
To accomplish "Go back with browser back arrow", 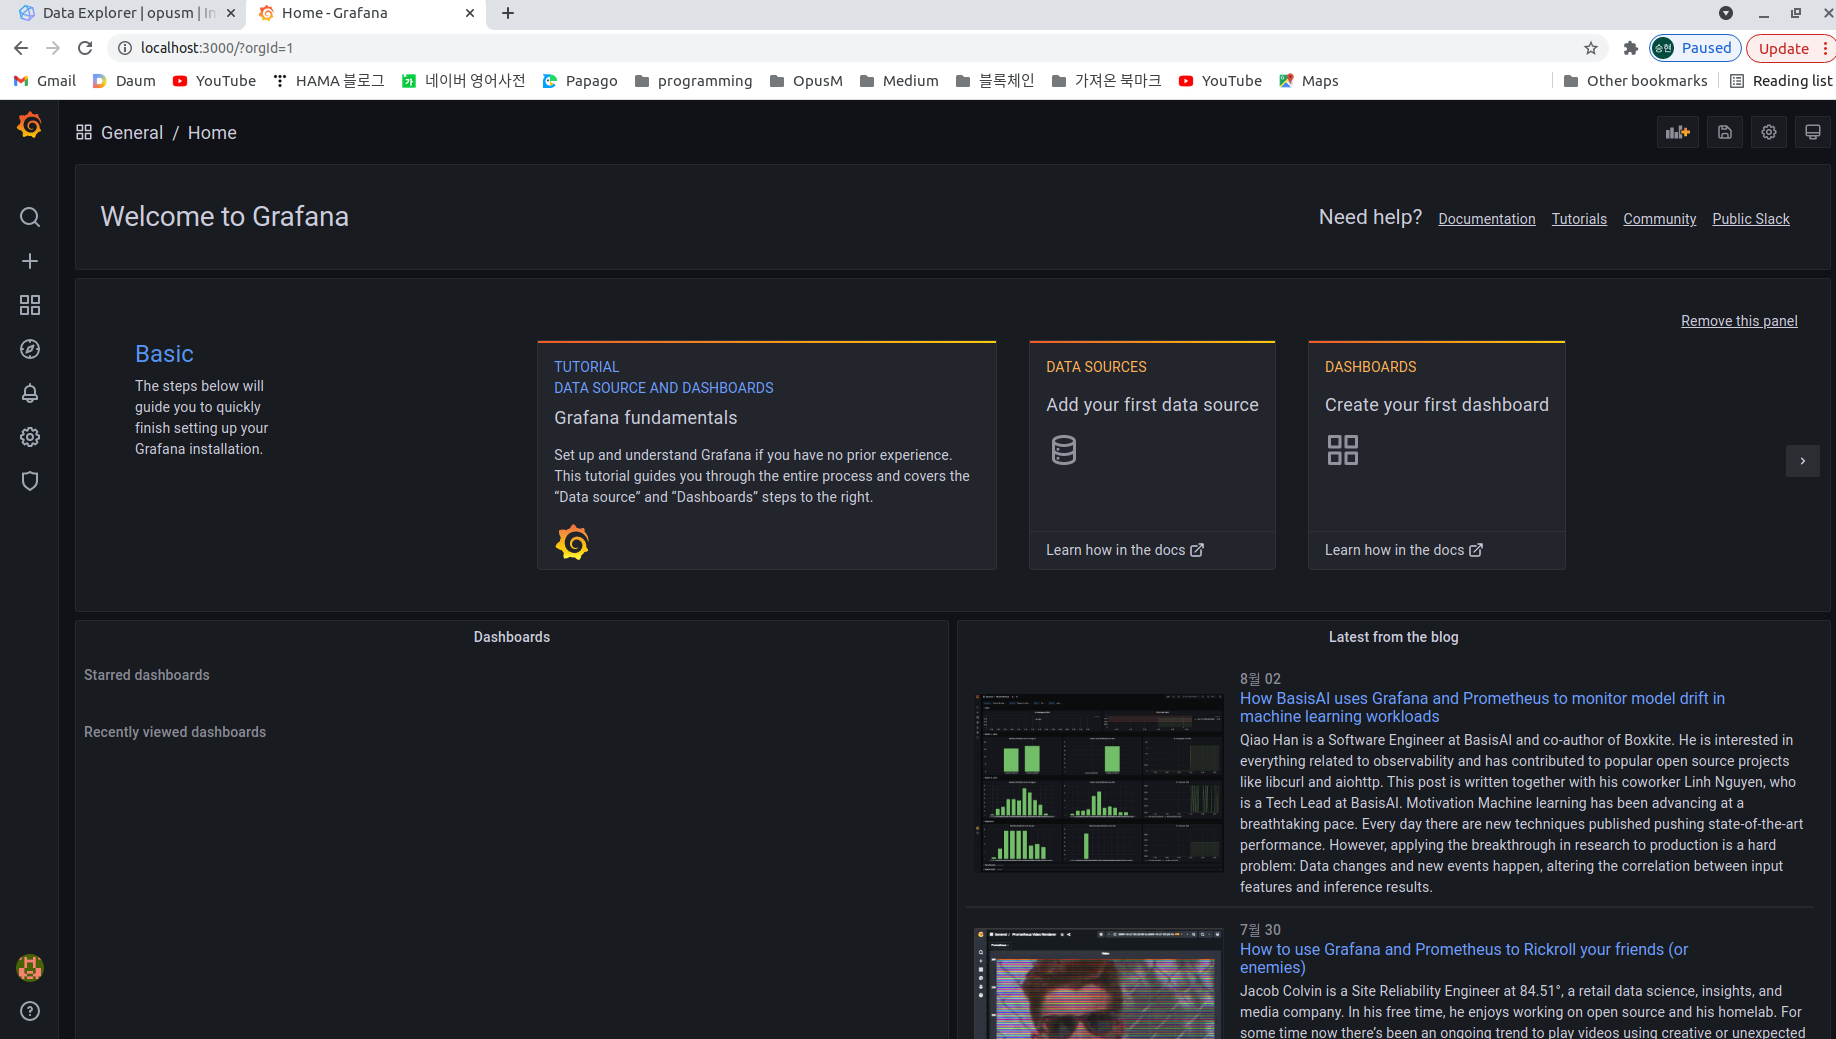I will click(21, 48).
